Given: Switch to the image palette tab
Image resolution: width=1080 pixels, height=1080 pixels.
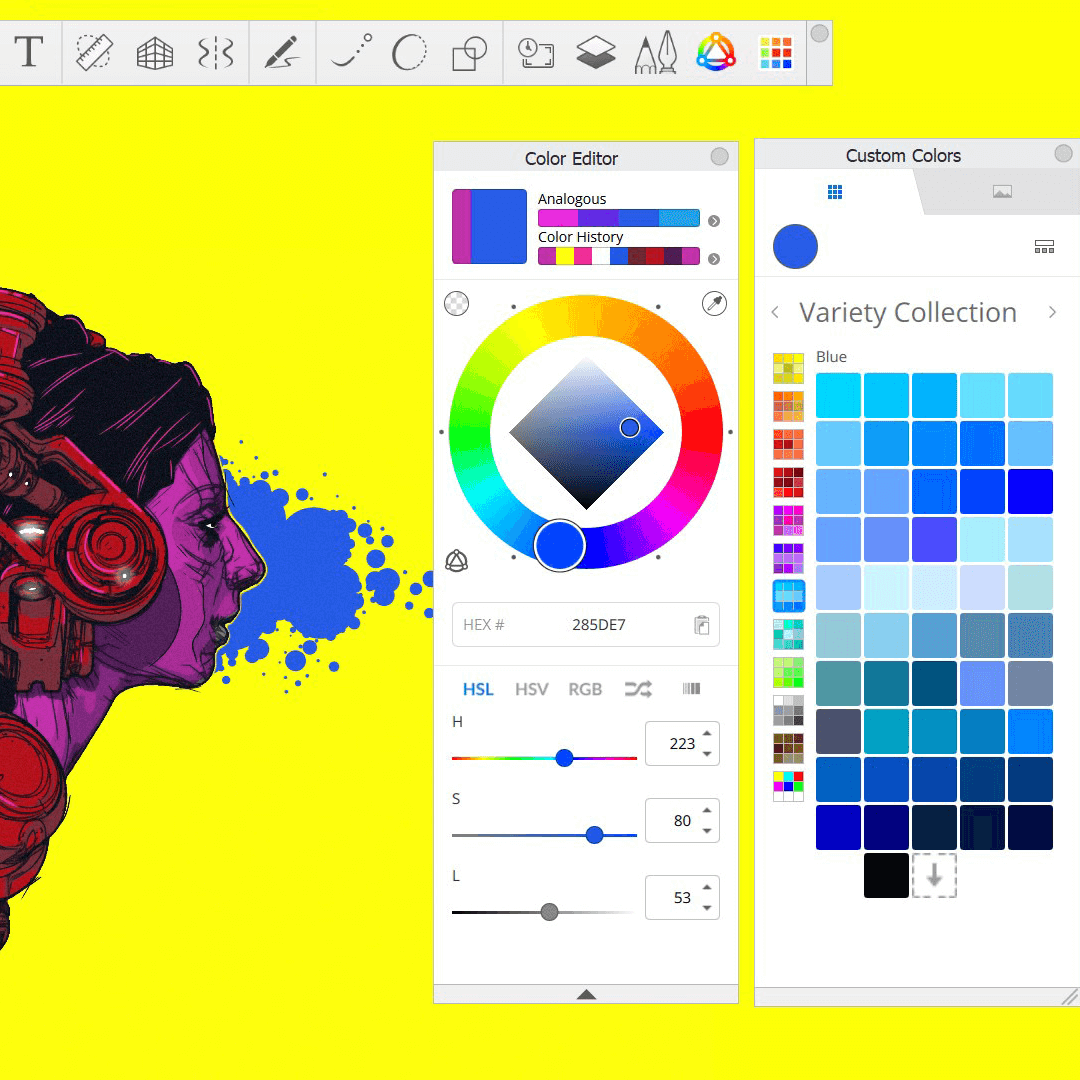Looking at the screenshot, I should tap(1002, 191).
